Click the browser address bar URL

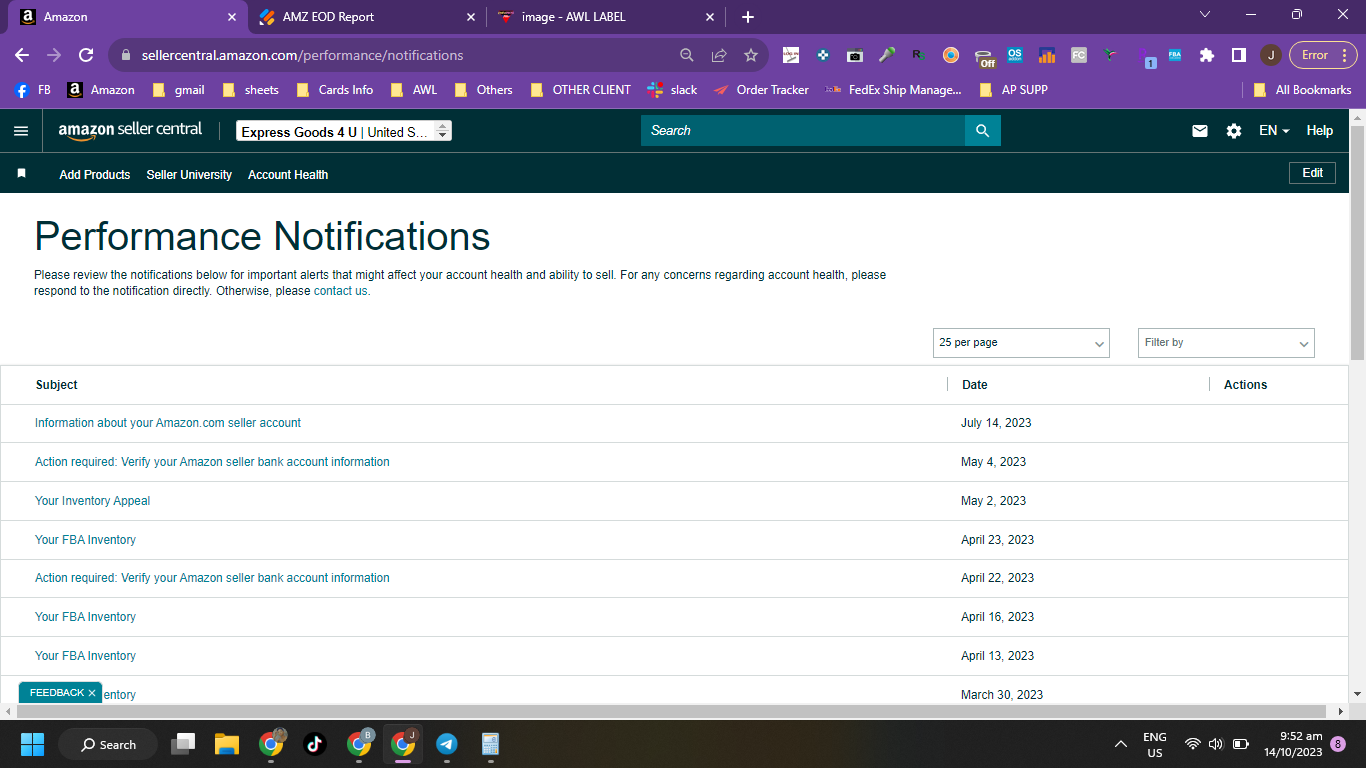coord(303,55)
